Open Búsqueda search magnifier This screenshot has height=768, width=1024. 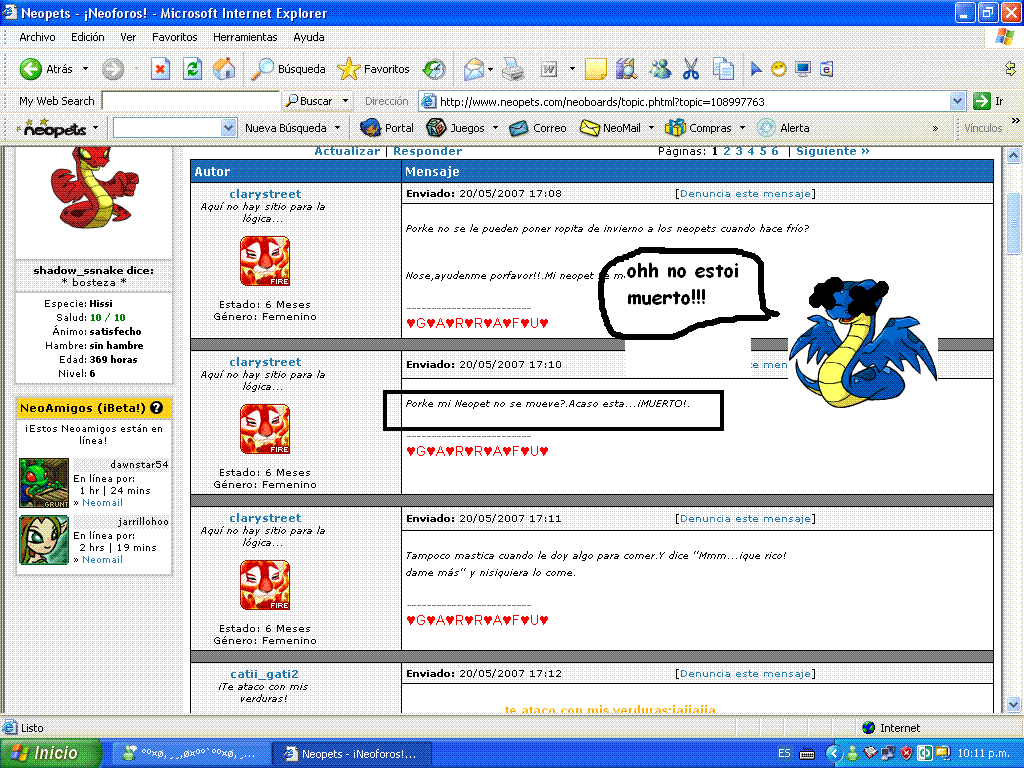tap(288, 69)
